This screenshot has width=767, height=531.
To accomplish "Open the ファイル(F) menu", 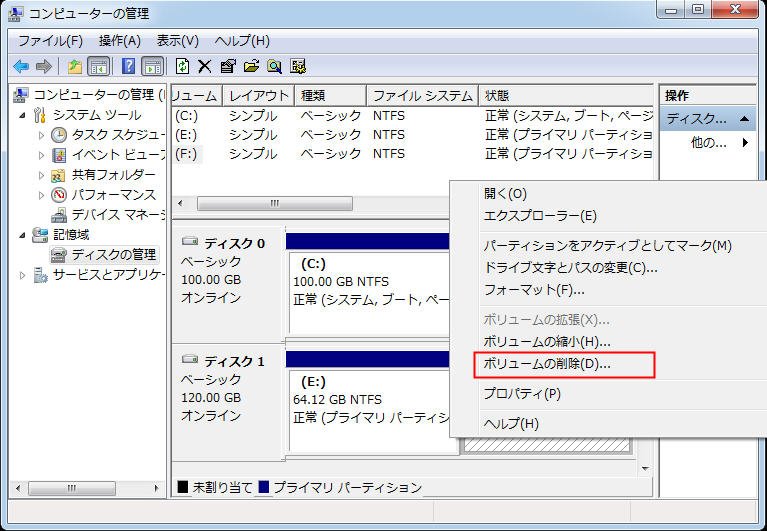I will coord(50,41).
